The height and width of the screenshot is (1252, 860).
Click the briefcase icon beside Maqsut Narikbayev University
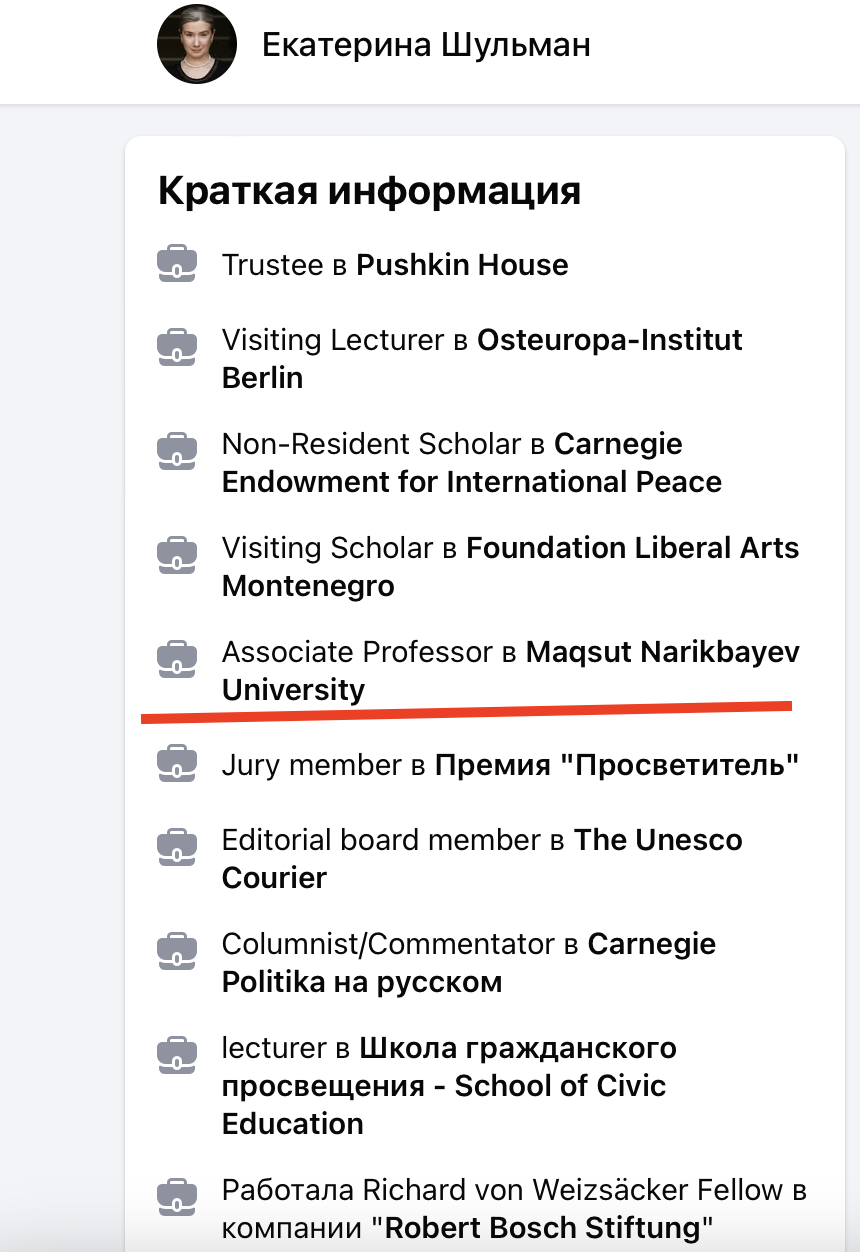[x=177, y=658]
